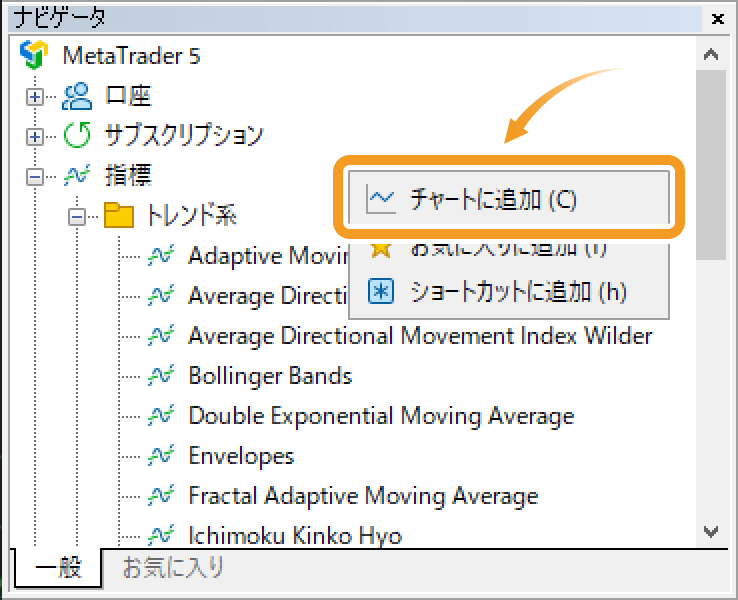
Task: Switch to the 一般 tab
Action: (x=57, y=568)
